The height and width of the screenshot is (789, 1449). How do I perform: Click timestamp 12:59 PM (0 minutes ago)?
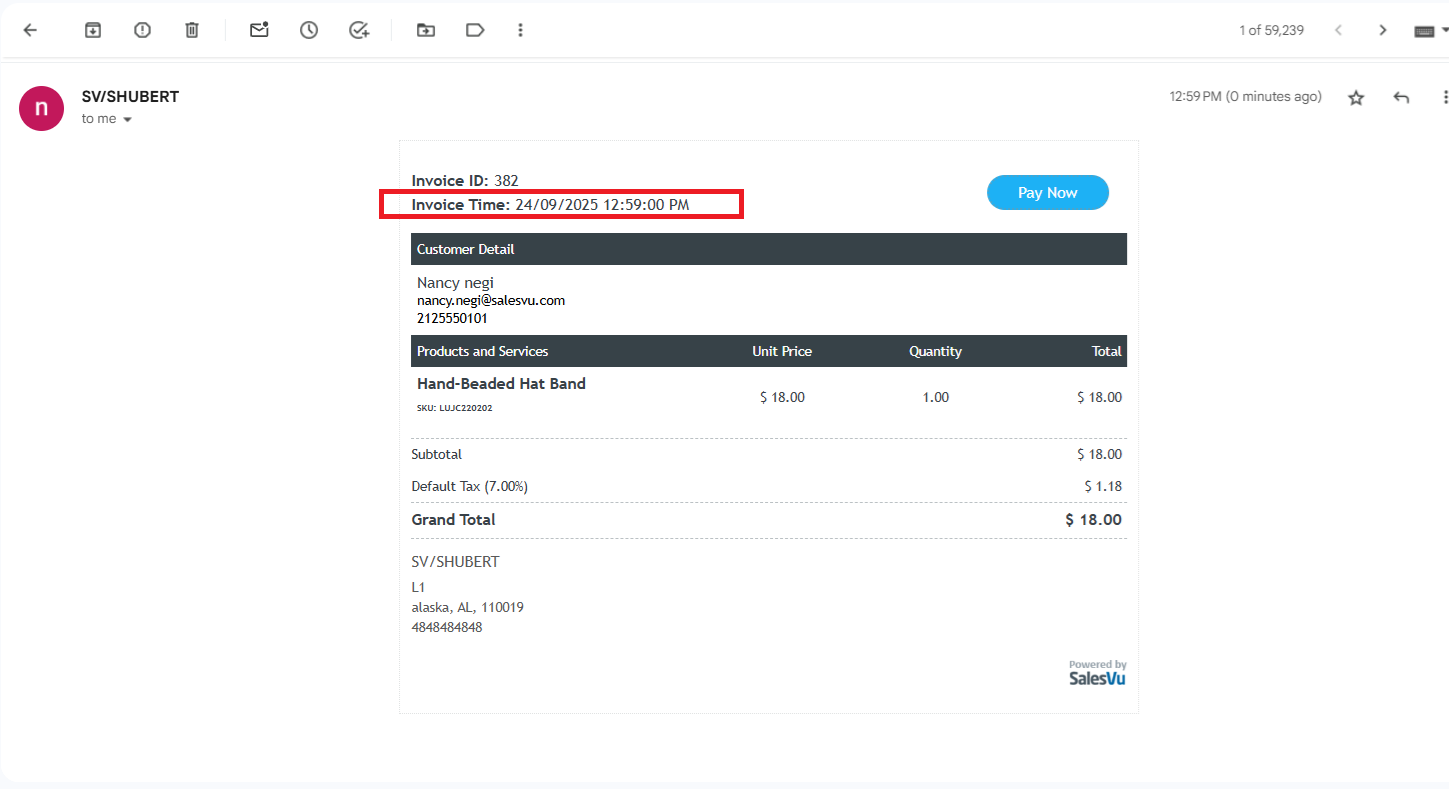(x=1245, y=97)
